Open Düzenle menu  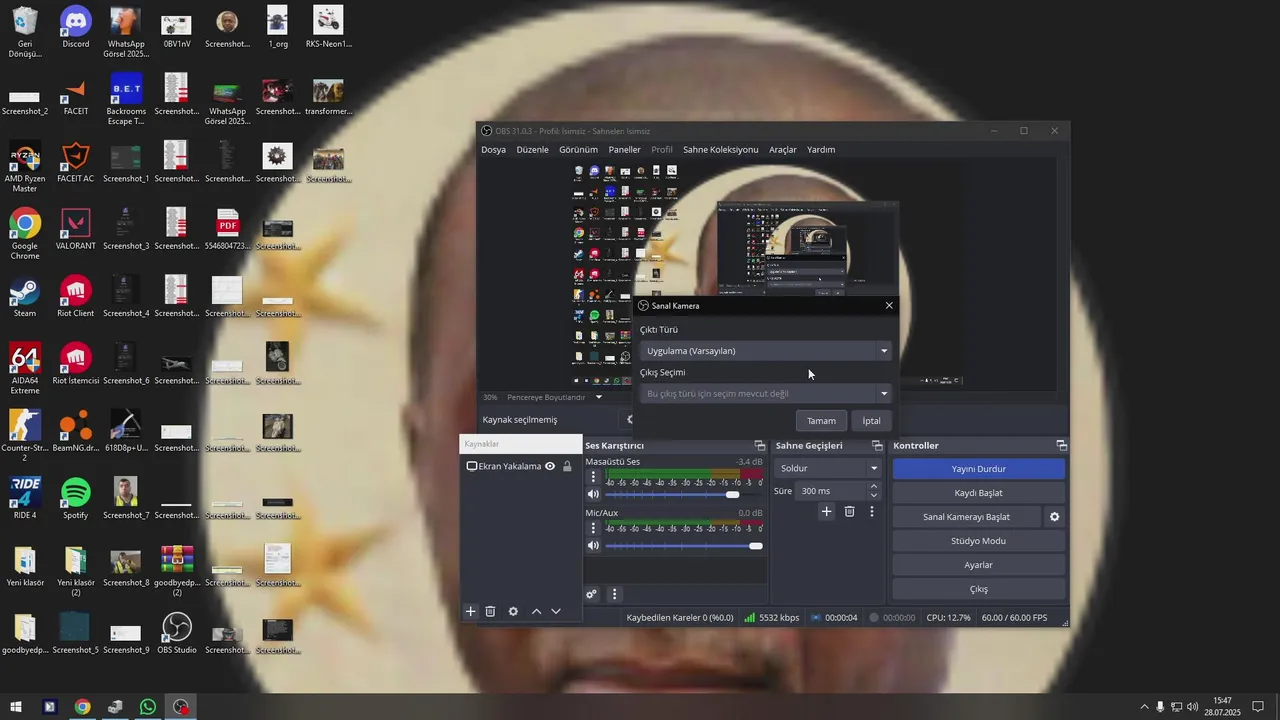pyautogui.click(x=532, y=149)
